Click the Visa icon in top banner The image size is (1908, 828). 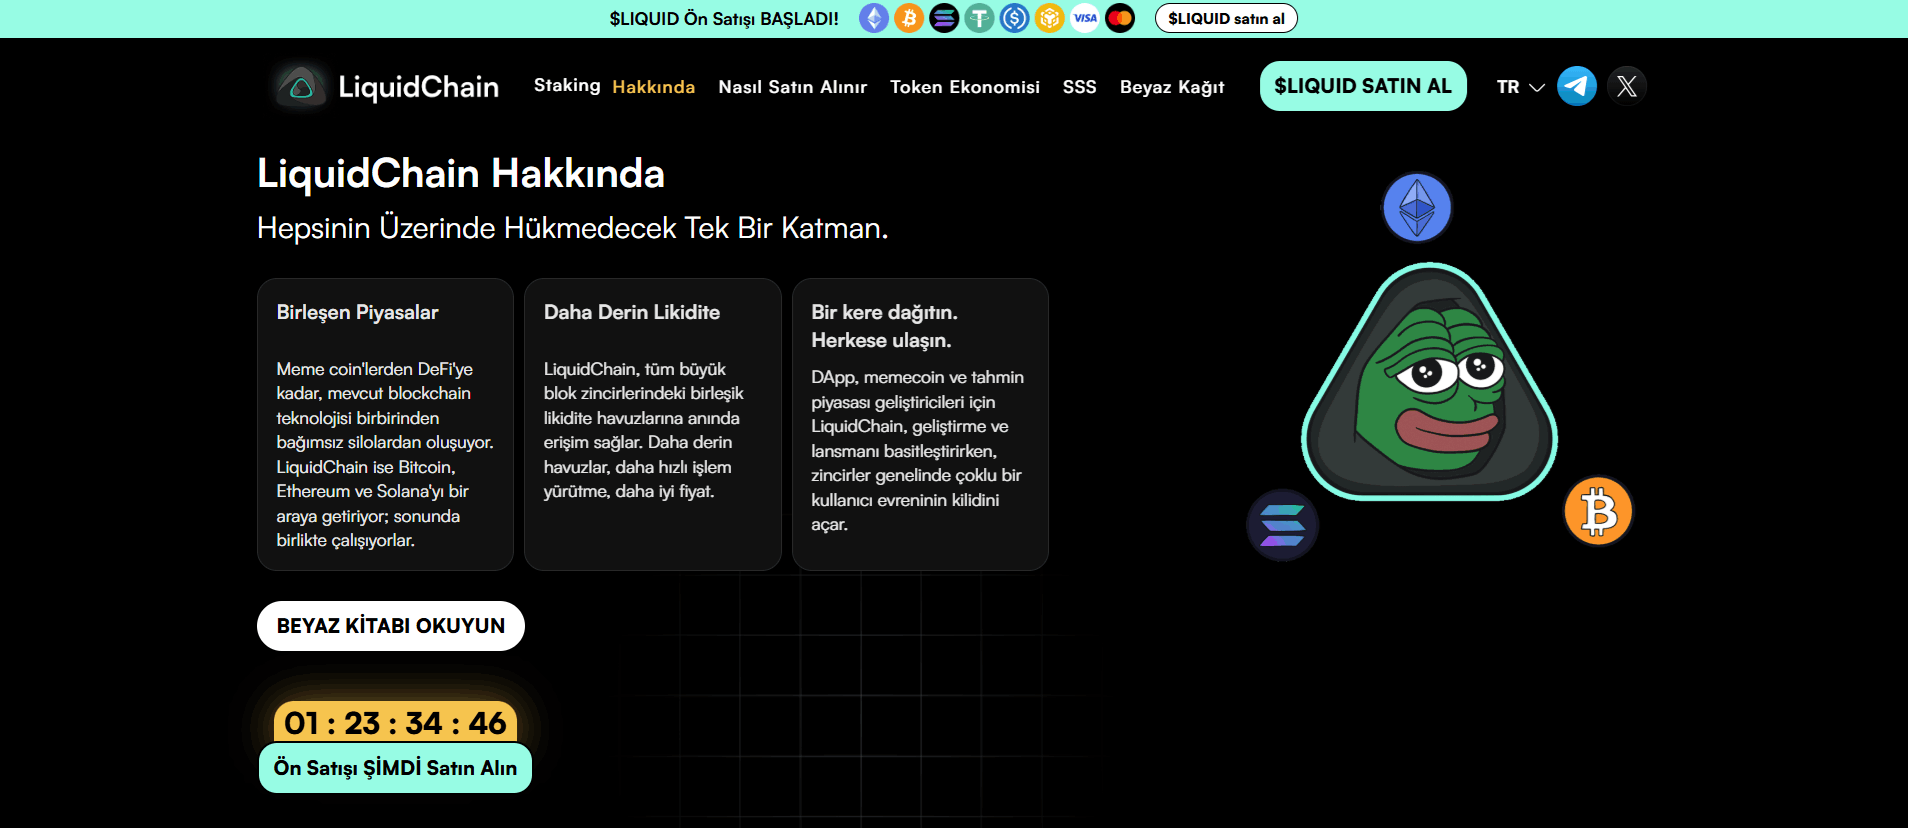coord(1085,18)
